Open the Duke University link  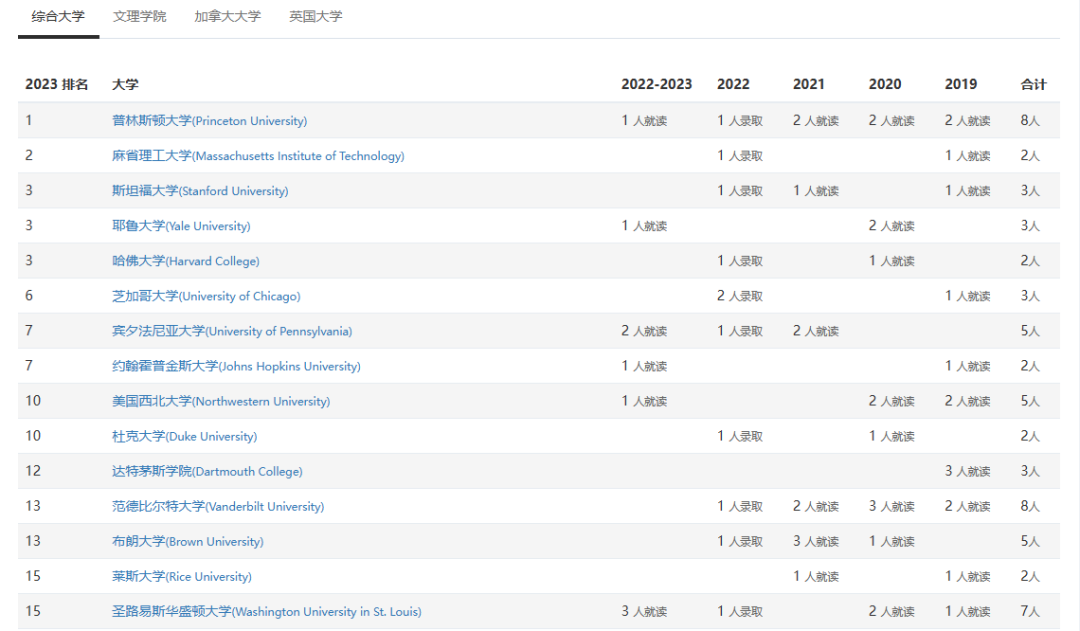point(185,437)
